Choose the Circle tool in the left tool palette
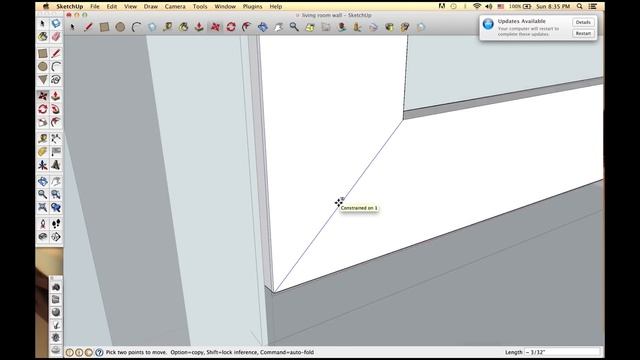 (x=42, y=67)
